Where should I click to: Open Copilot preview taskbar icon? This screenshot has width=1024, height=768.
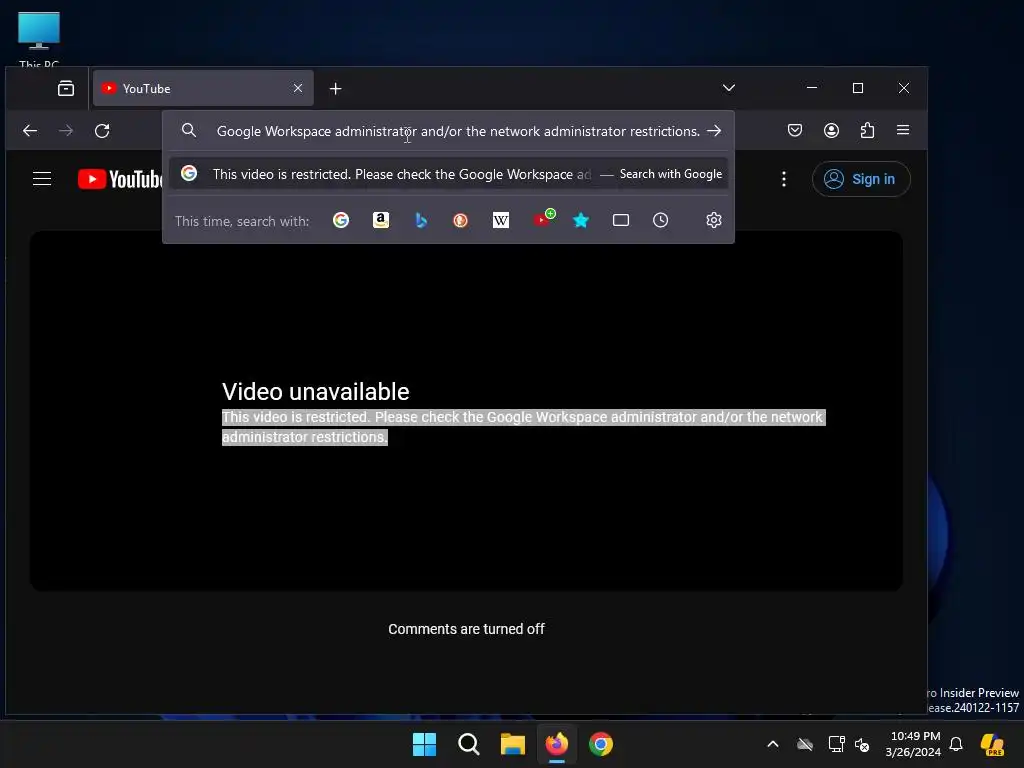[993, 744]
